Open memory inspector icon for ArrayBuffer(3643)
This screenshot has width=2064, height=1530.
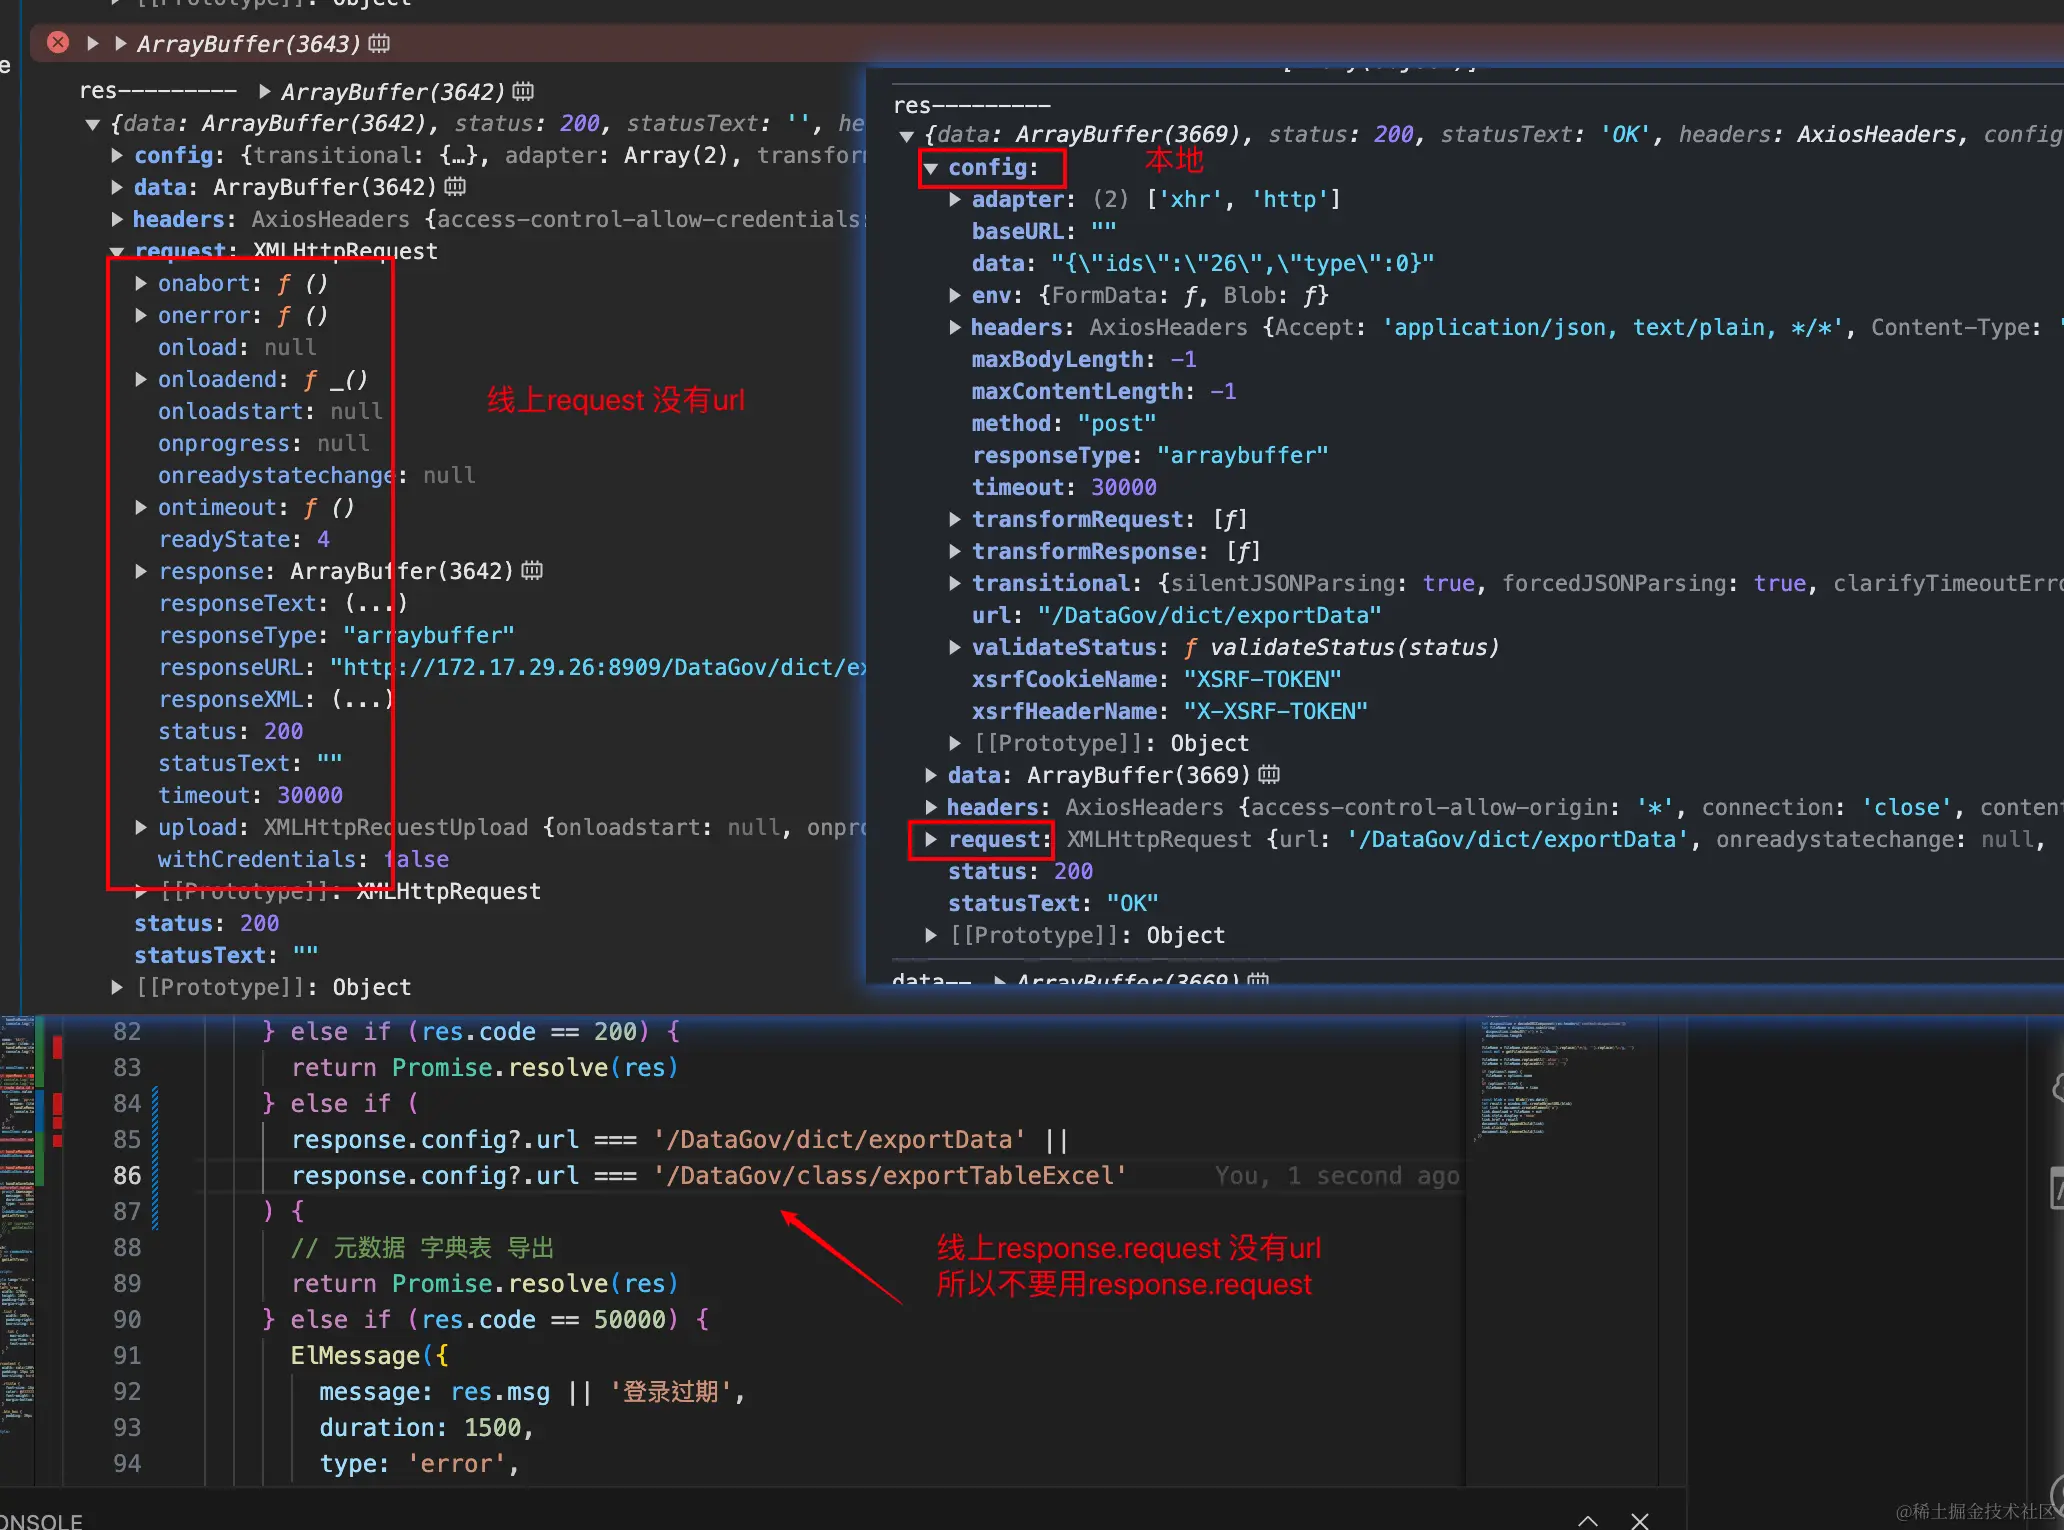pos(379,43)
